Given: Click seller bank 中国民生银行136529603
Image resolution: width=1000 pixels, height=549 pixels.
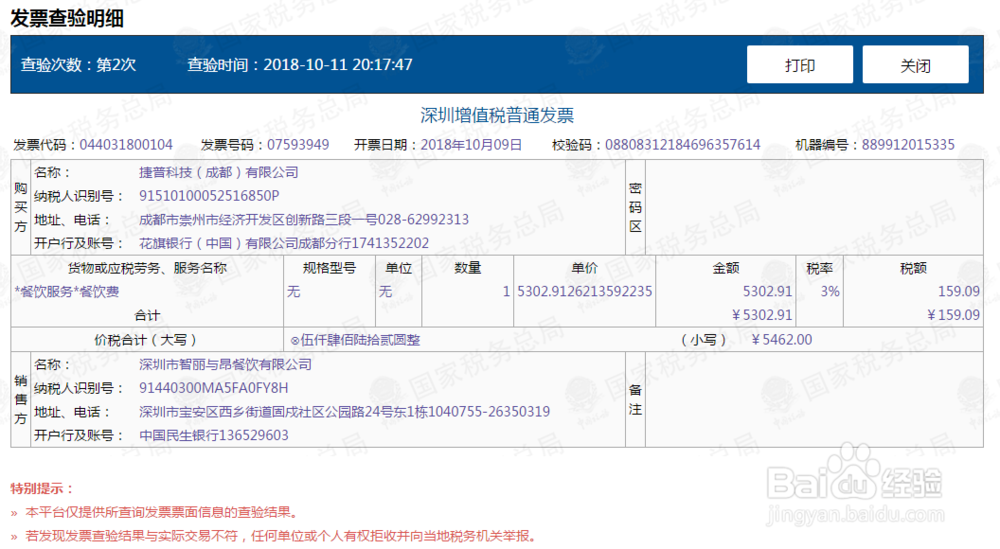Looking at the screenshot, I should coord(214,435).
